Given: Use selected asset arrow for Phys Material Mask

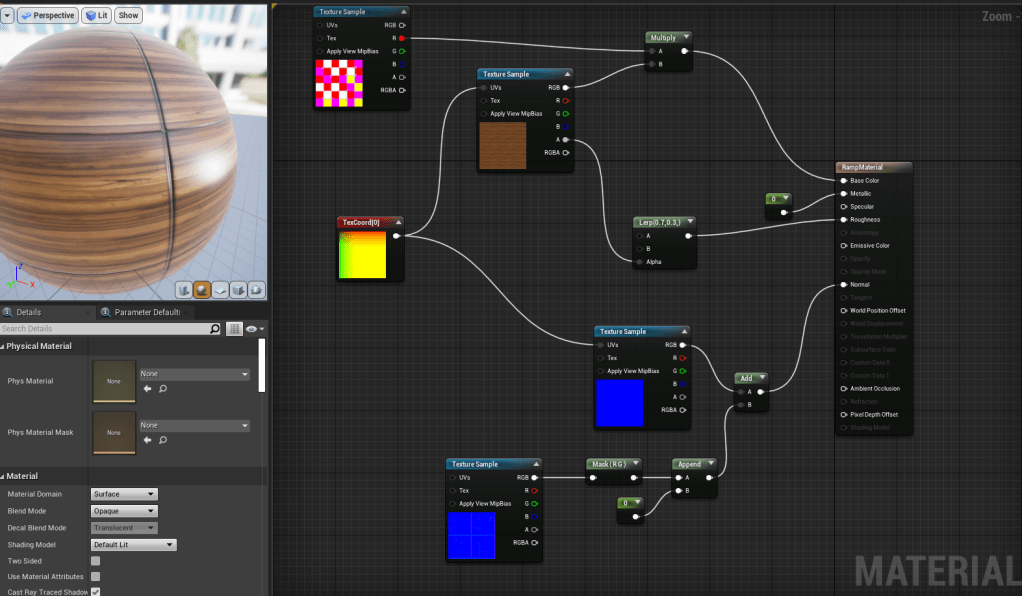Looking at the screenshot, I should pyautogui.click(x=148, y=439).
